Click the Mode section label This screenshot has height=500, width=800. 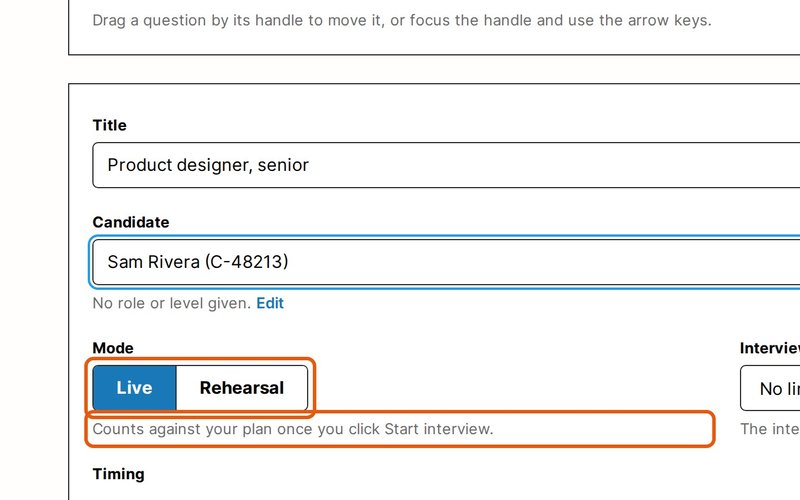[x=113, y=348]
